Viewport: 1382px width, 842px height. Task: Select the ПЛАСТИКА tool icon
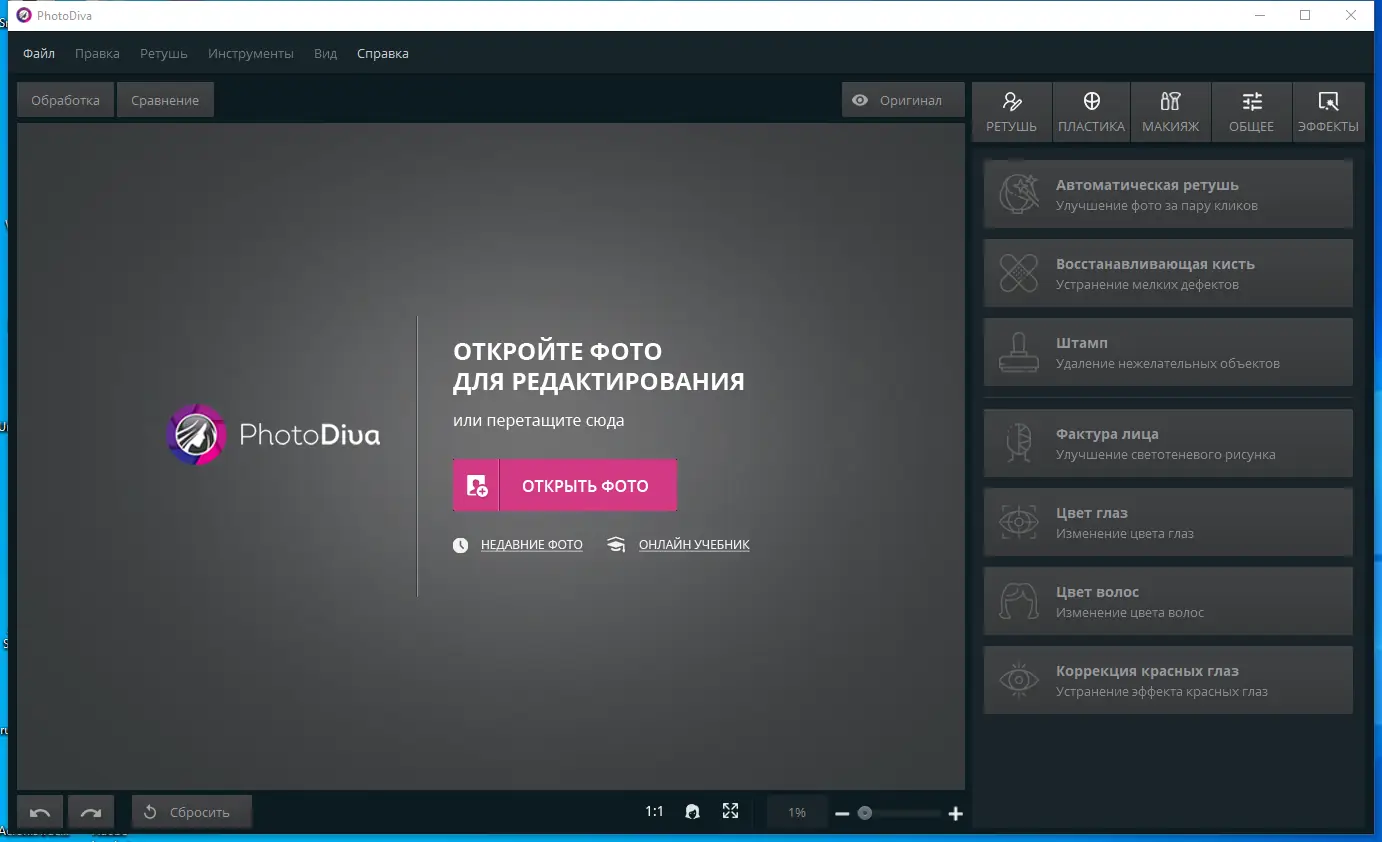click(x=1091, y=110)
